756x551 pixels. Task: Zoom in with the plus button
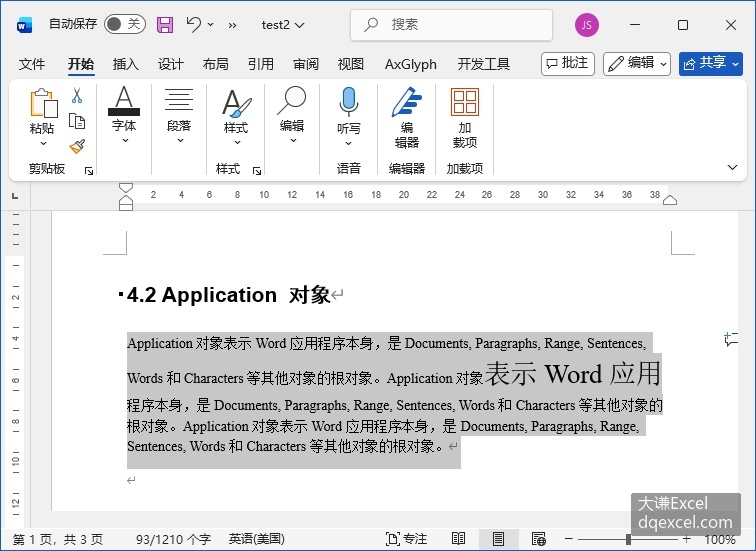(x=687, y=538)
